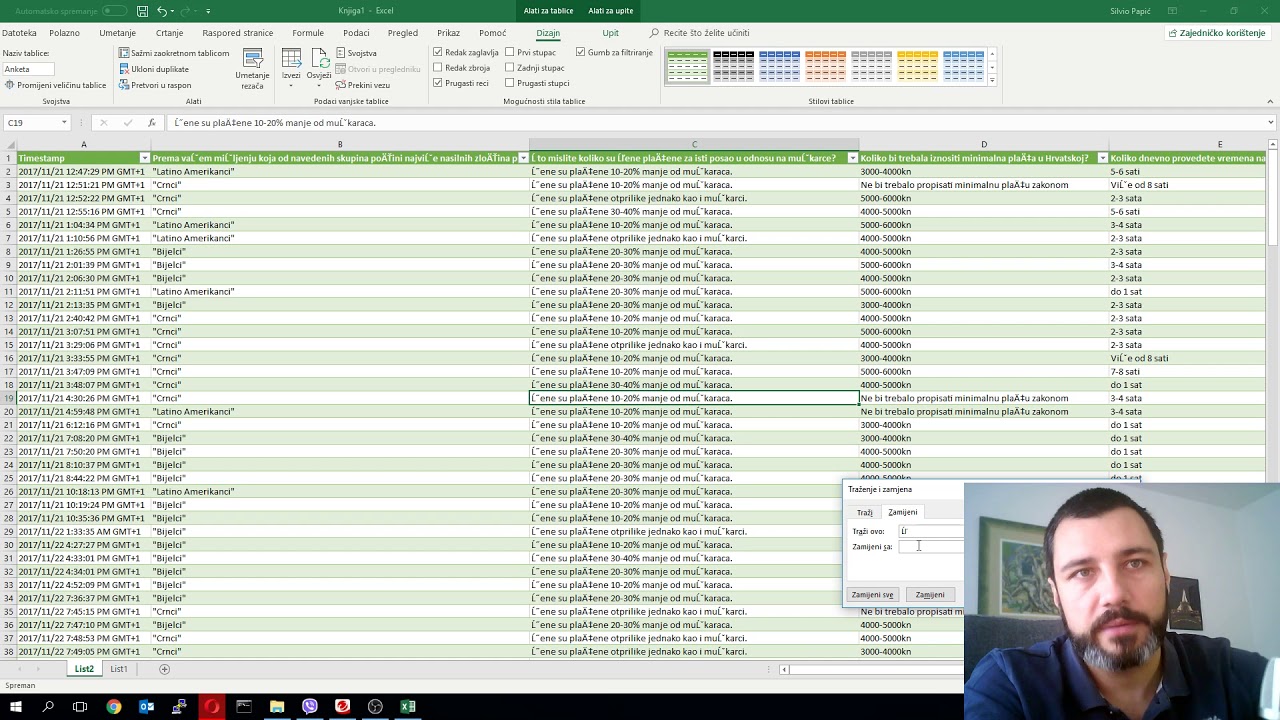Open Timestamp column filter dropdown
Screen dimensions: 1280x720
click(144, 158)
